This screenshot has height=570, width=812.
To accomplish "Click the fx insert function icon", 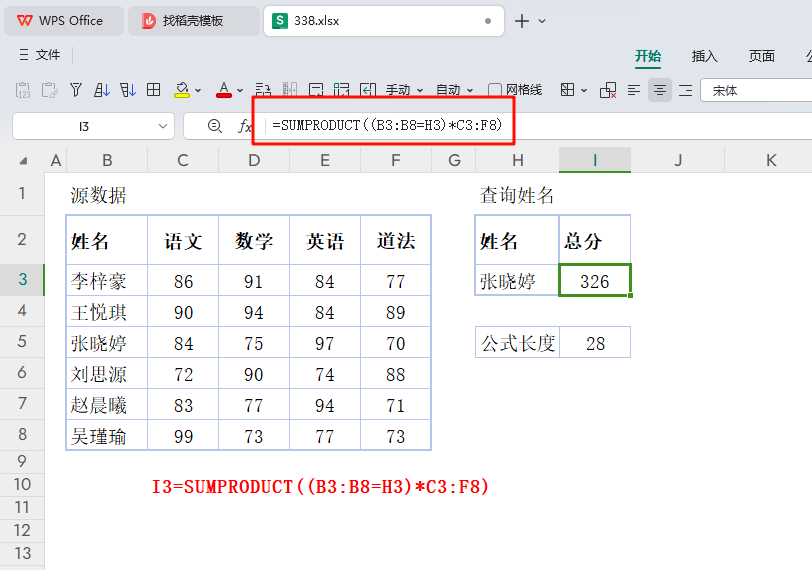I will point(244,126).
